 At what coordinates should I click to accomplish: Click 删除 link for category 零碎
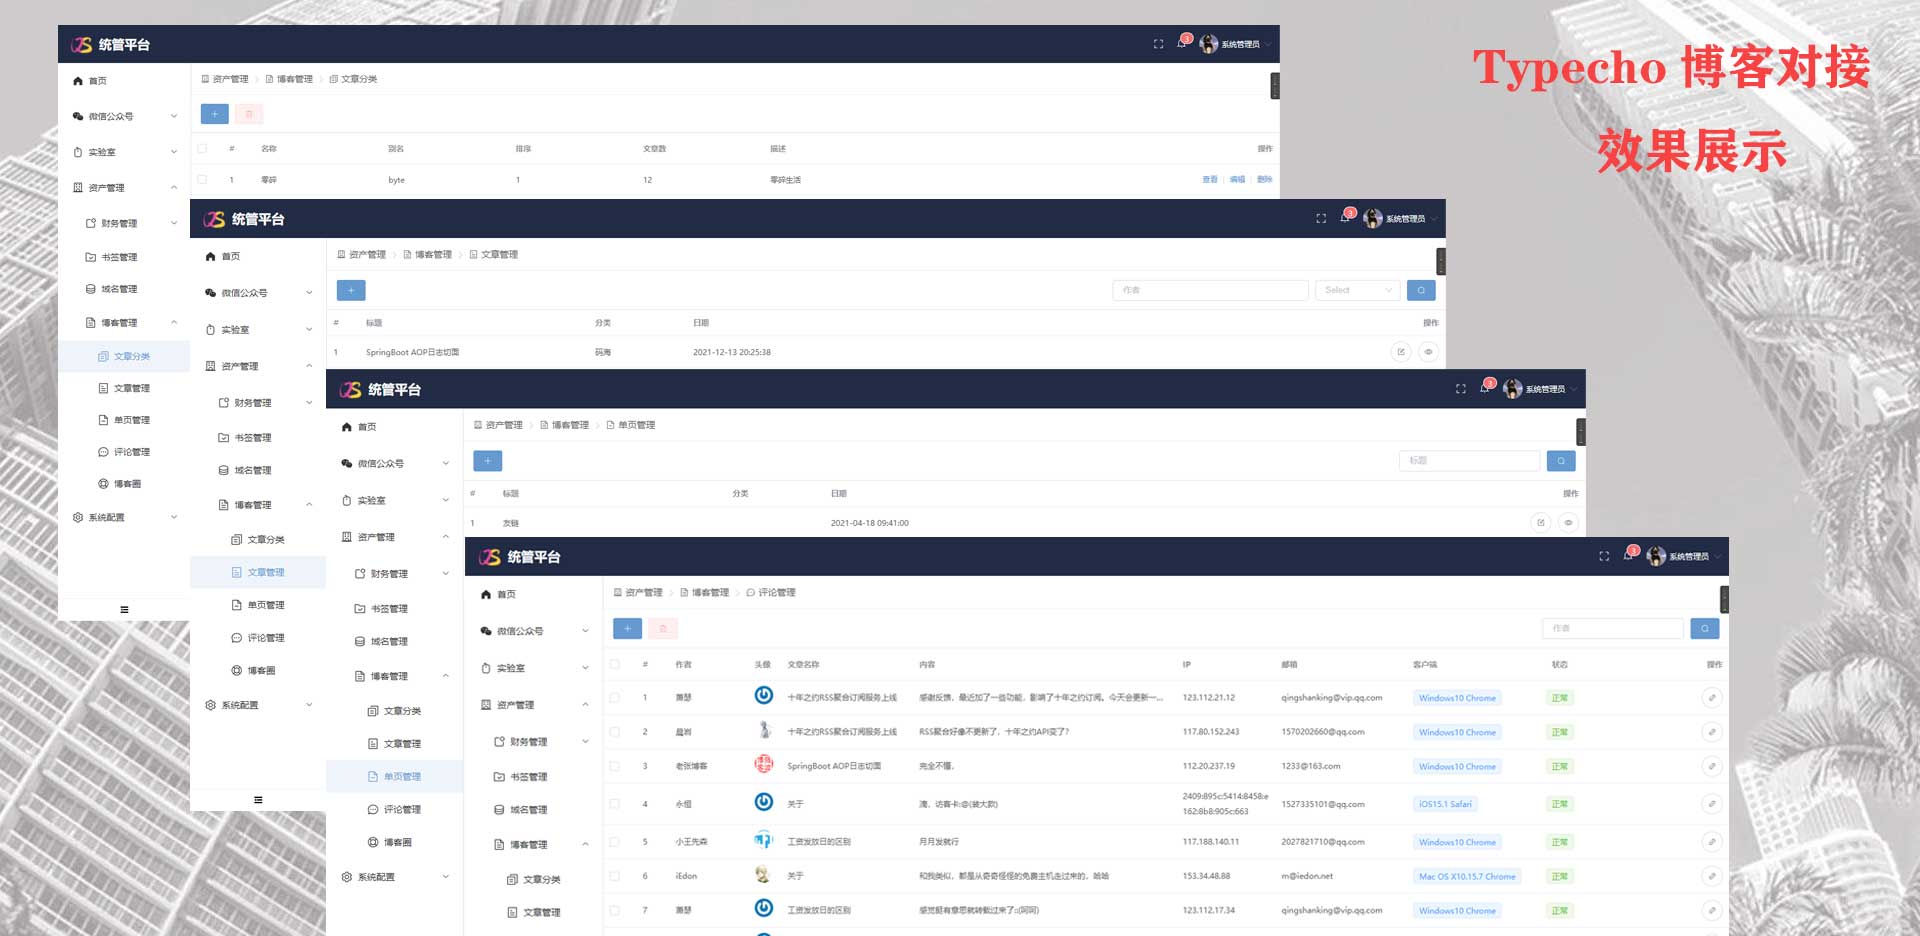[1265, 180]
